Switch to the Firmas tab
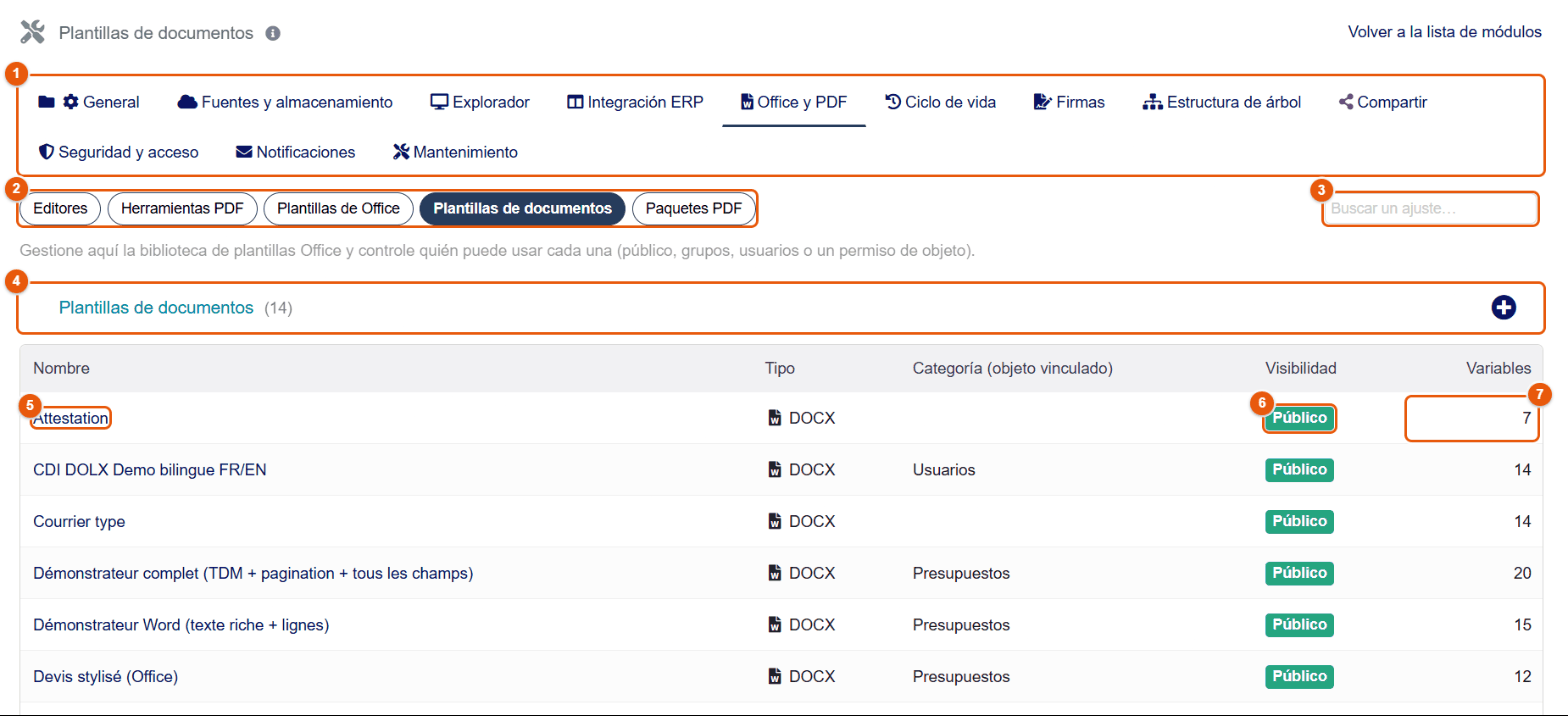1568x716 pixels. click(1069, 101)
